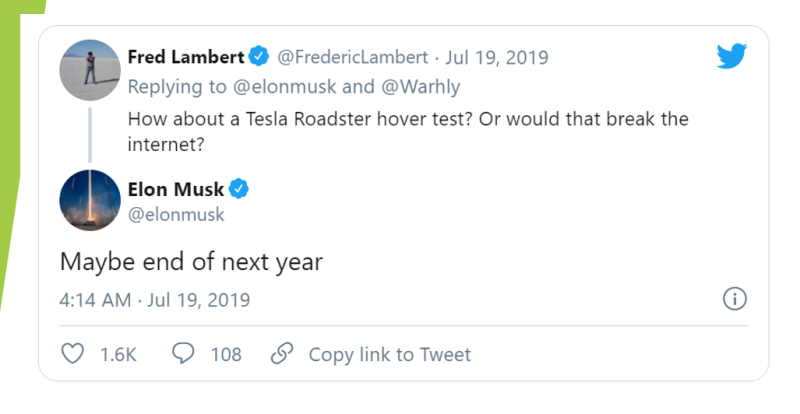Click Elon Musk's verified badge
This screenshot has width=800, height=414.
tap(238, 189)
